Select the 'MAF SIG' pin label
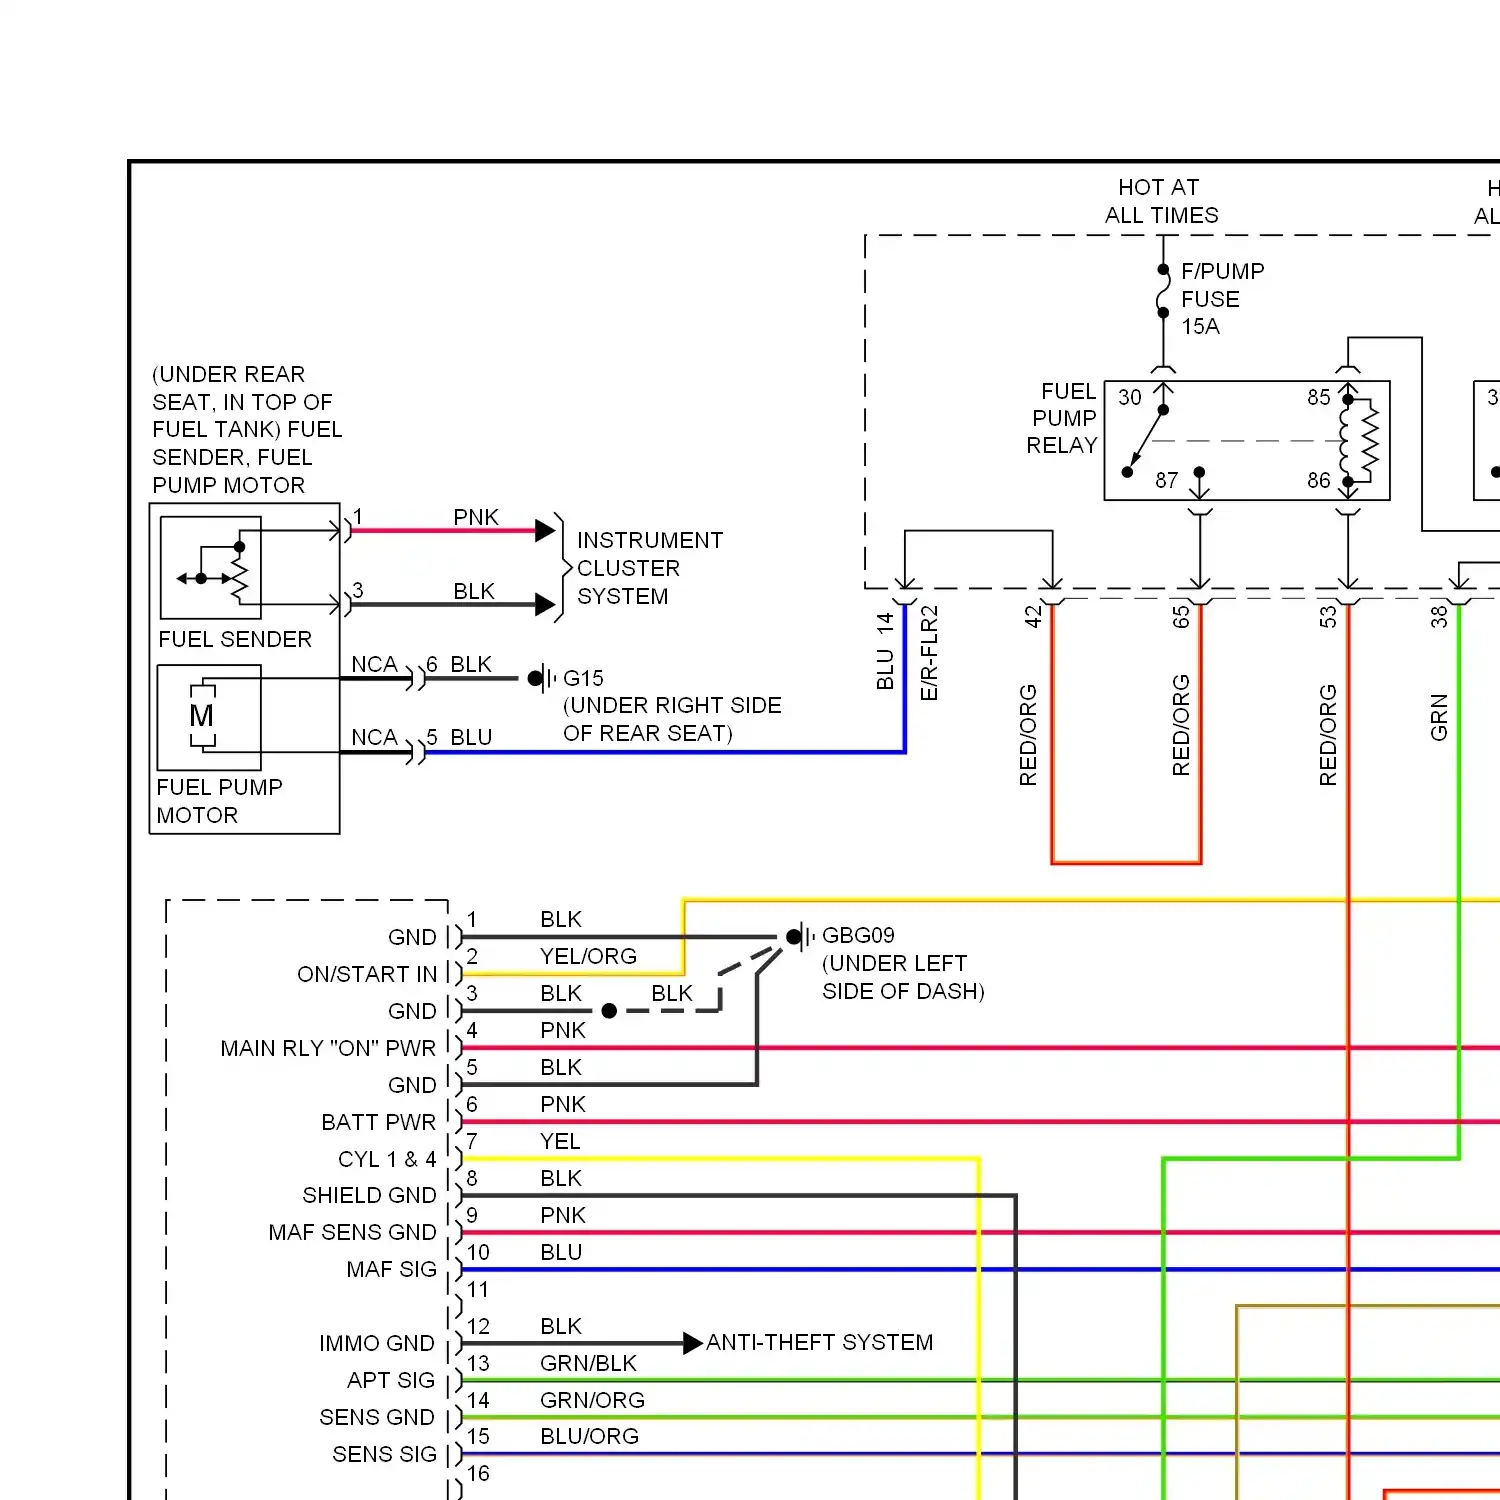1500x1500 pixels. tap(391, 1269)
